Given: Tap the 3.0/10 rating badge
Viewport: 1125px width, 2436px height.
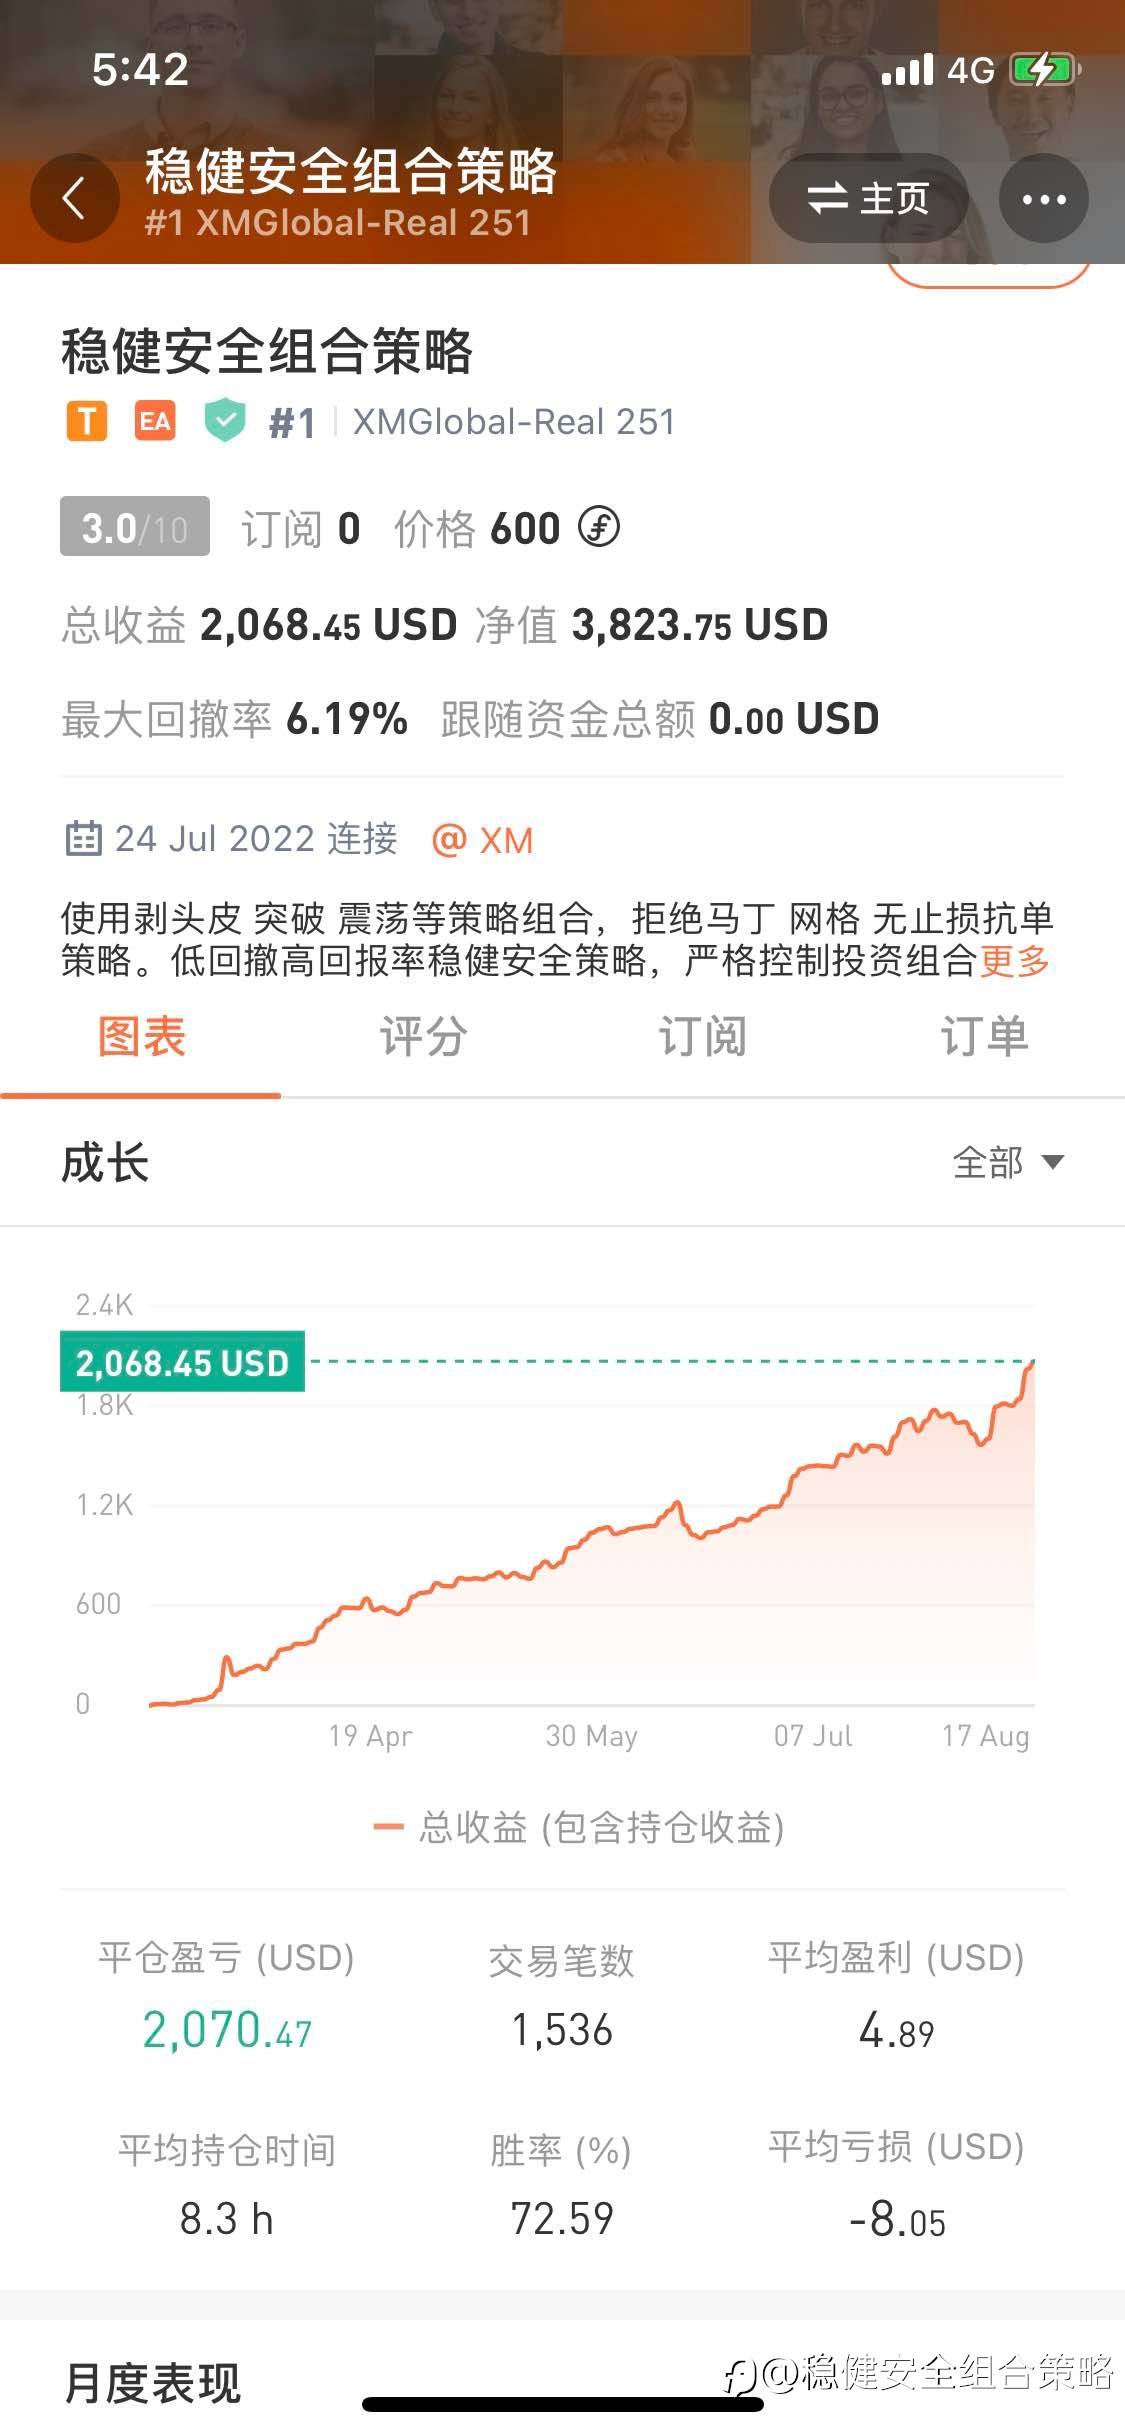Looking at the screenshot, I should coord(135,527).
